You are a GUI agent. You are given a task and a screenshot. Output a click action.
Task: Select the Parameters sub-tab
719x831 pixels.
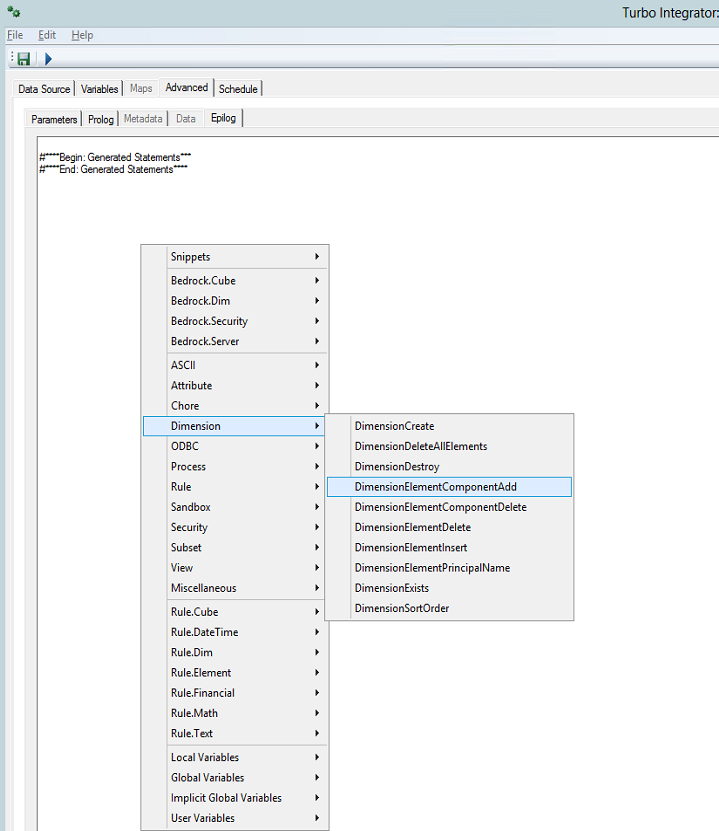[54, 119]
